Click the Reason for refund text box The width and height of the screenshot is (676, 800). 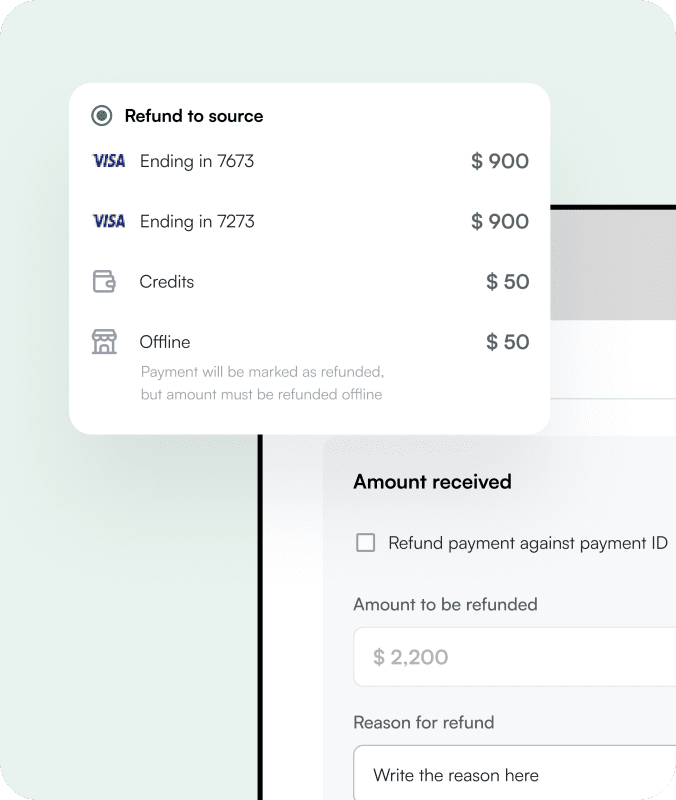click(515, 775)
